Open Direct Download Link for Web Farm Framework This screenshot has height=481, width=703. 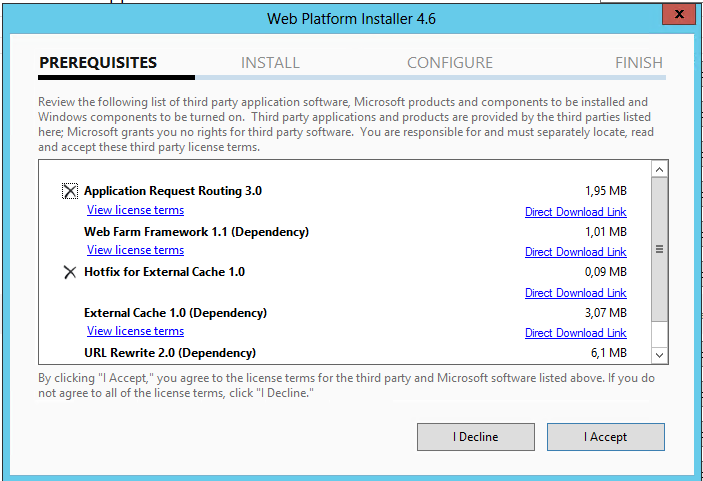coord(576,252)
